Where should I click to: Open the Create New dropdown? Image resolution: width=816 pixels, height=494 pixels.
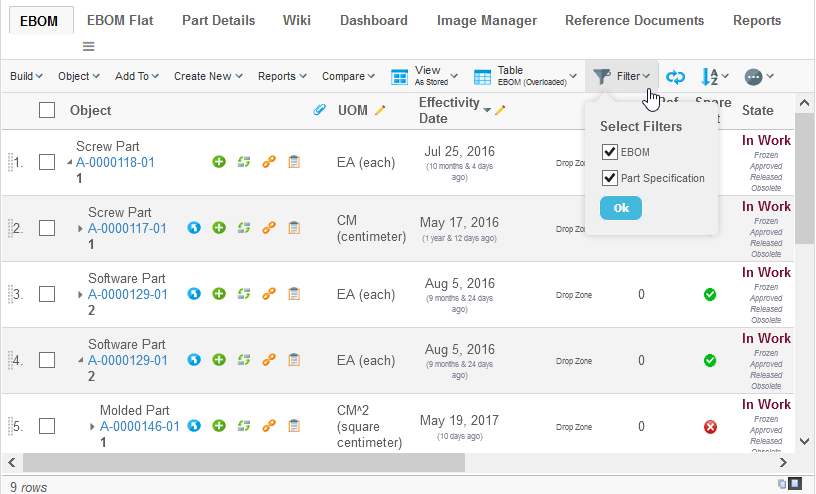[208, 76]
